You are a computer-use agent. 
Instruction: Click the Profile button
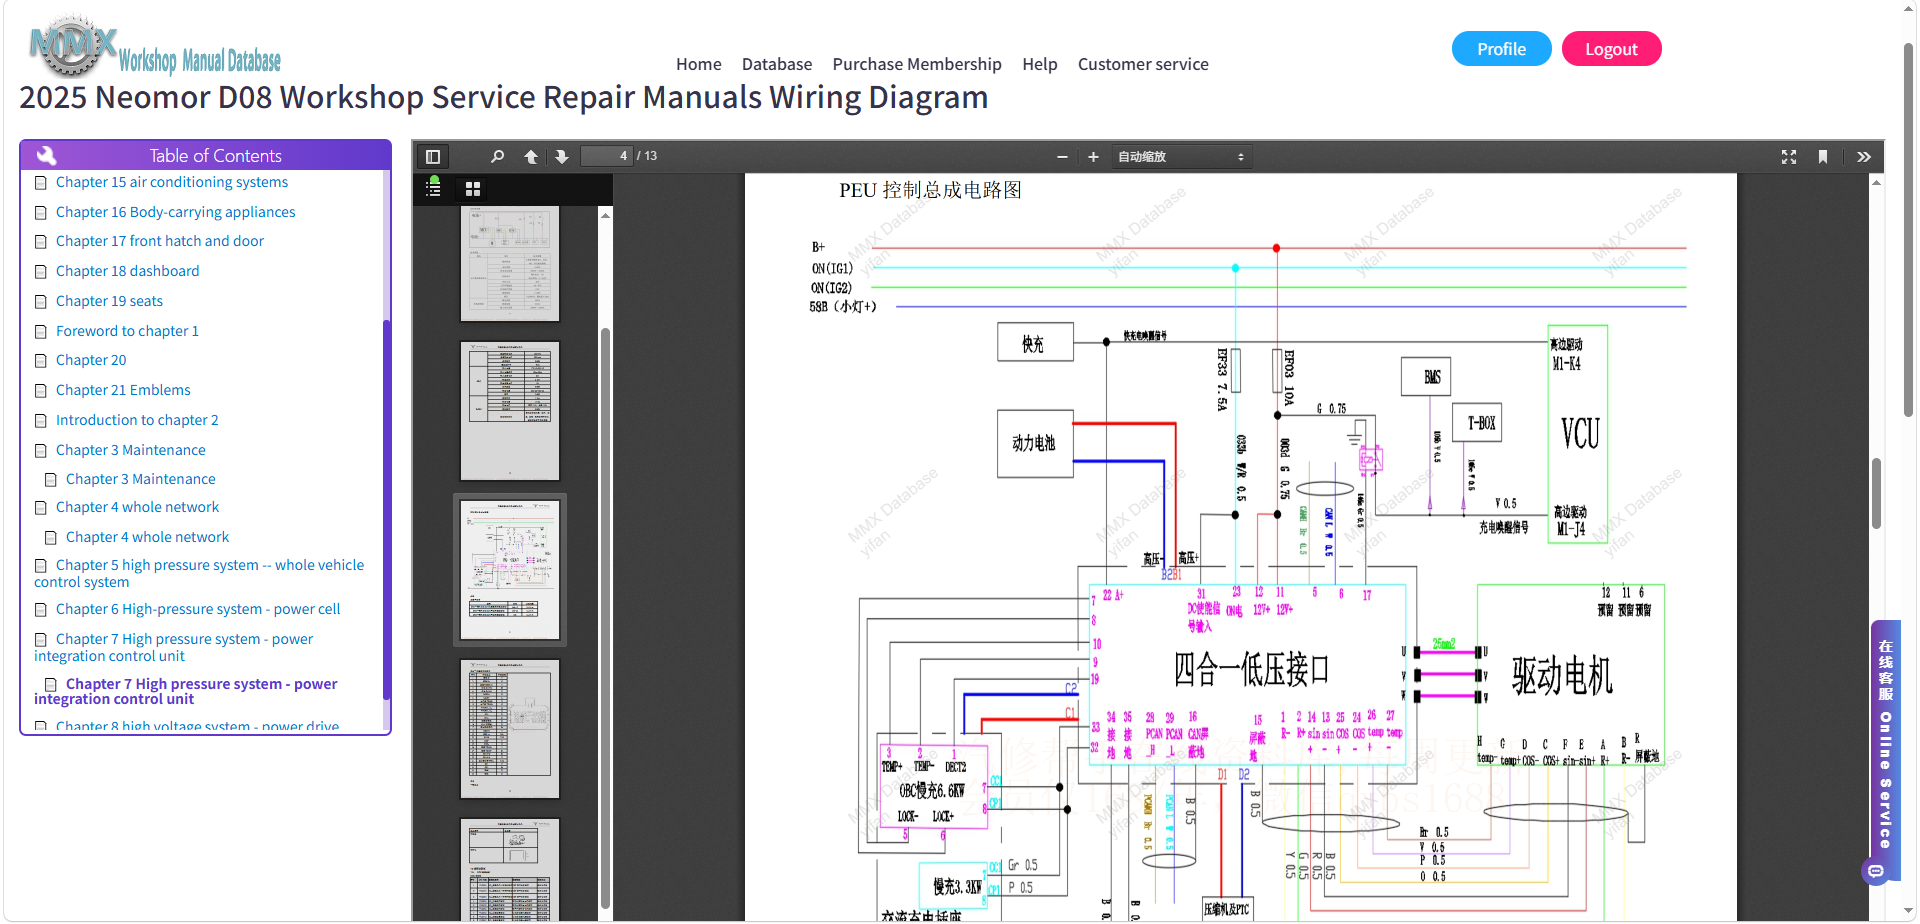click(x=1502, y=49)
